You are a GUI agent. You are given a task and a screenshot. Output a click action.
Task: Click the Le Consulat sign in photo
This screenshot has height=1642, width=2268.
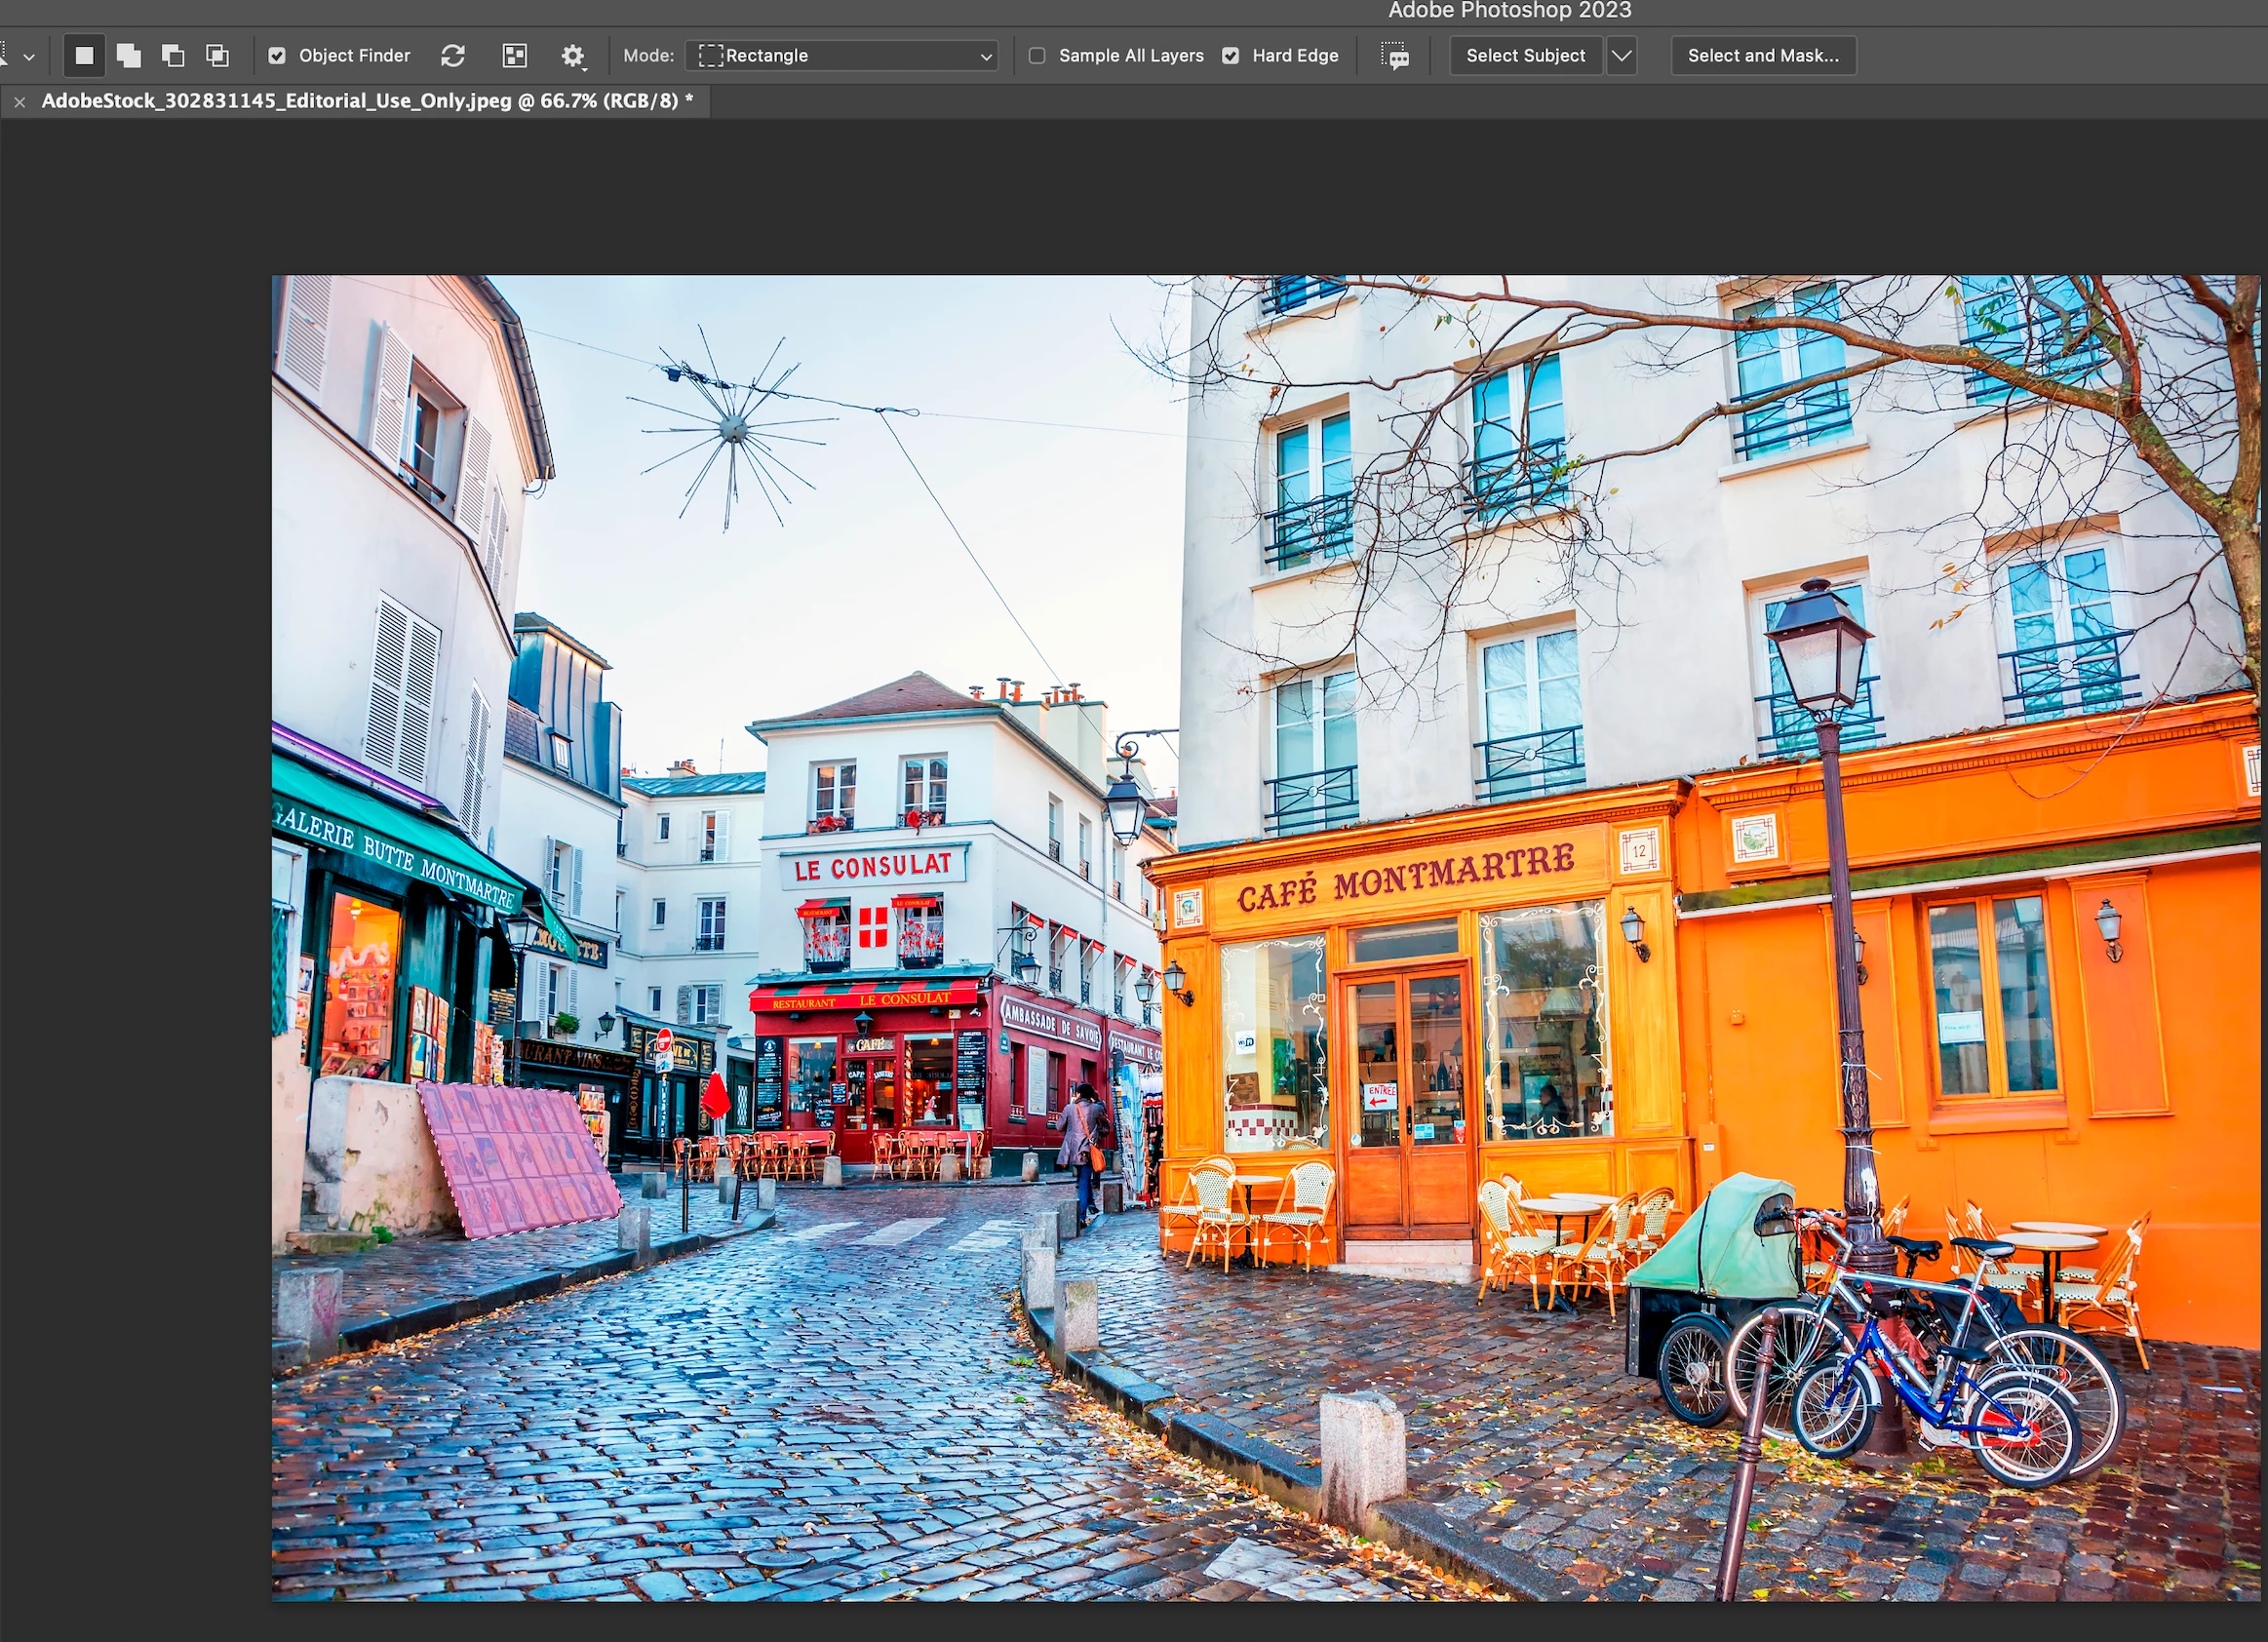coord(872,866)
